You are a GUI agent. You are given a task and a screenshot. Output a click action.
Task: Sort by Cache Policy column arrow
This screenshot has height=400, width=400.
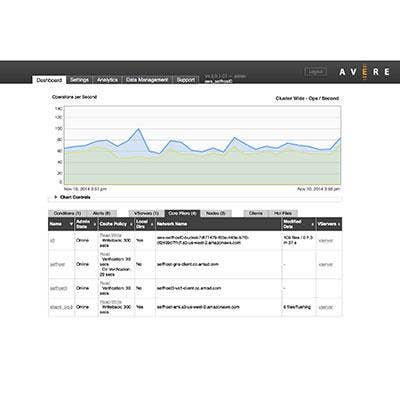tap(131, 224)
